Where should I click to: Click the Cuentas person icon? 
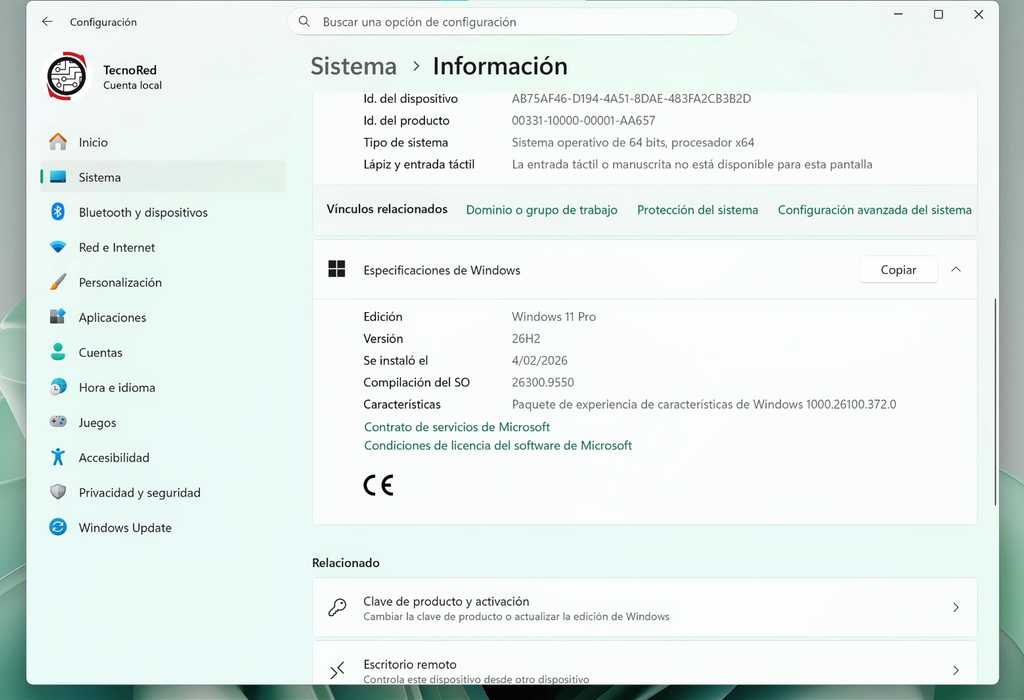[x=58, y=352]
